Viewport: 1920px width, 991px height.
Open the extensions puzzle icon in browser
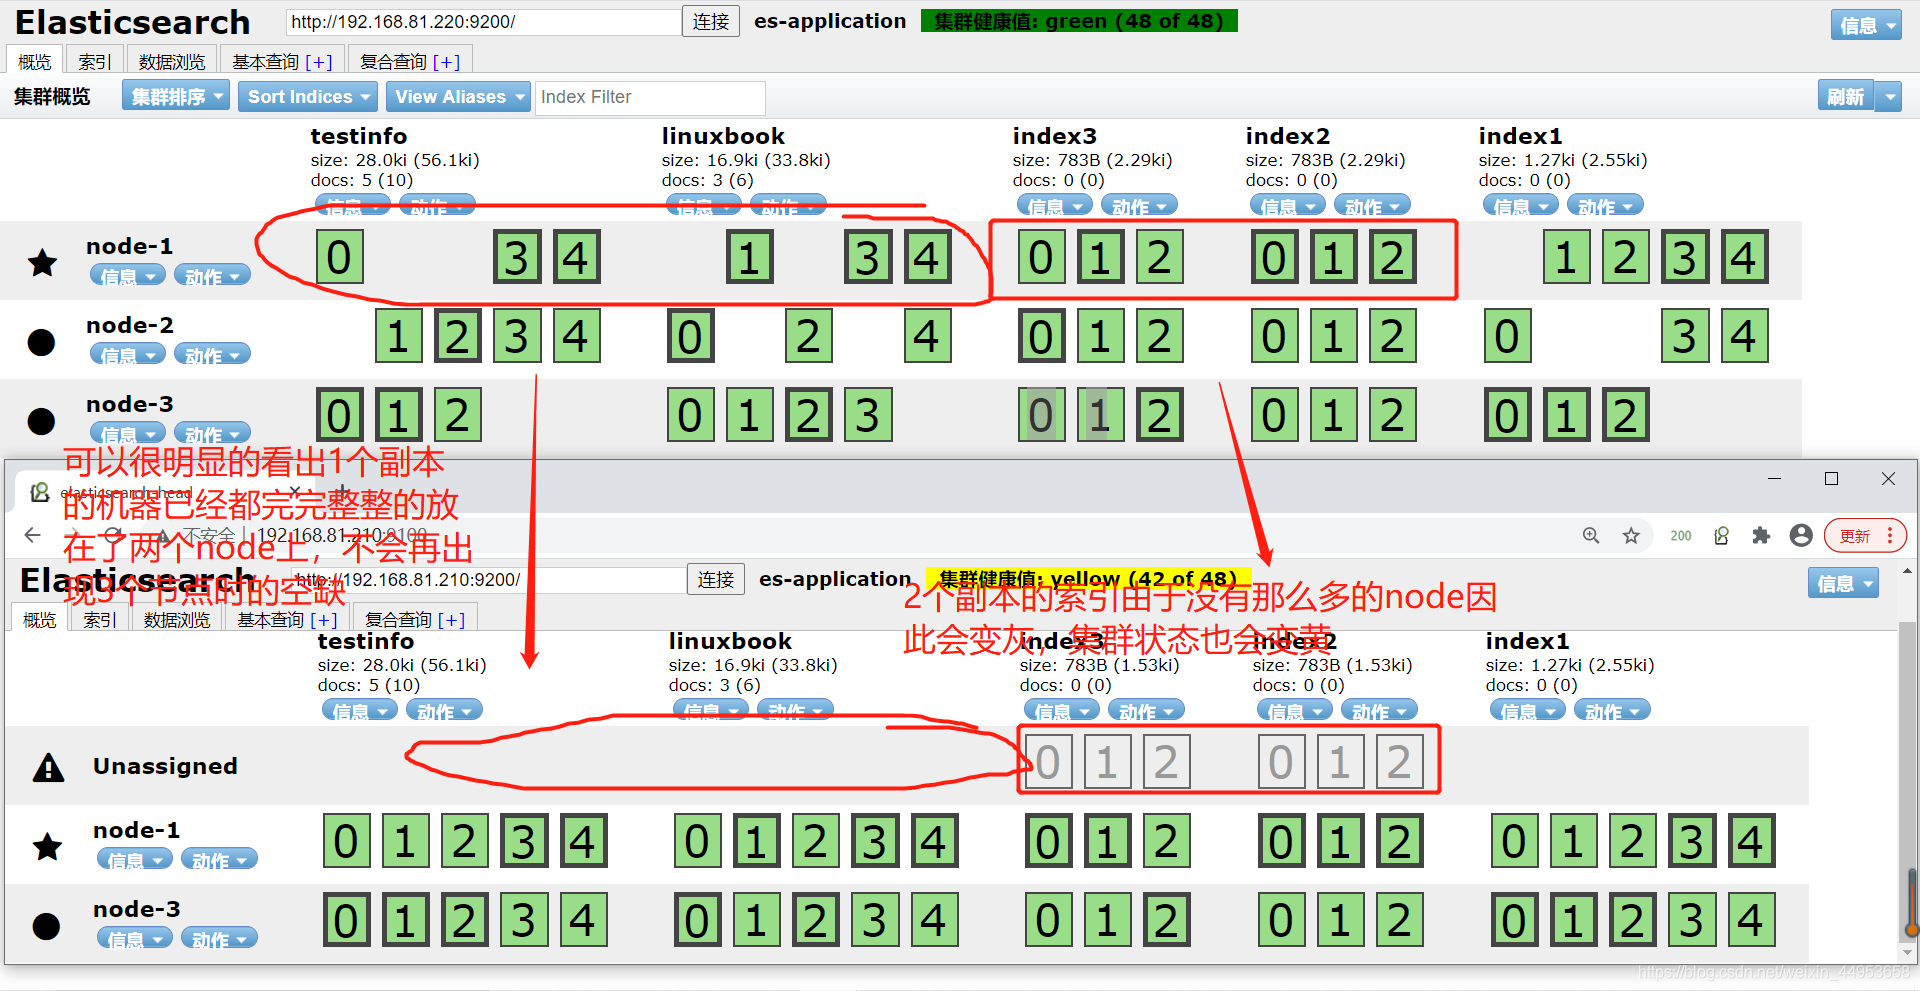point(1761,536)
